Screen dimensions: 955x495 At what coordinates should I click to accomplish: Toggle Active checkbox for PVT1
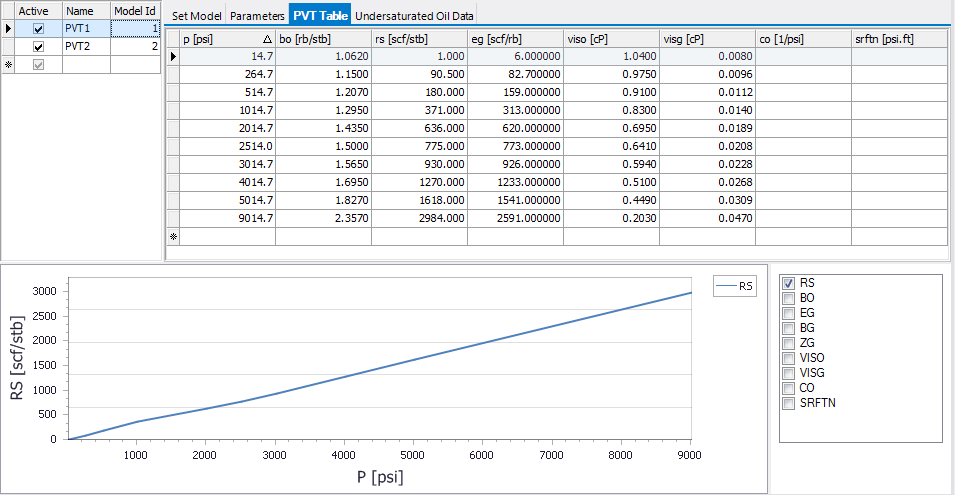click(x=39, y=29)
